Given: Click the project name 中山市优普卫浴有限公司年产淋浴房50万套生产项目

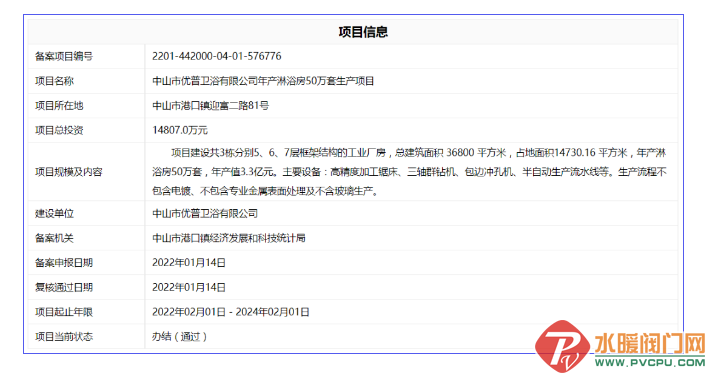Looking at the screenshot, I should pos(263,81).
